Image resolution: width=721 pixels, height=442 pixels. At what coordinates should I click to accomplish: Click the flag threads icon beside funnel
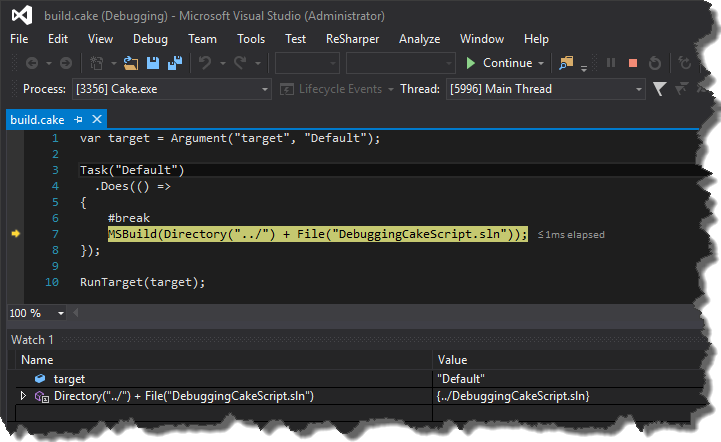click(x=681, y=88)
